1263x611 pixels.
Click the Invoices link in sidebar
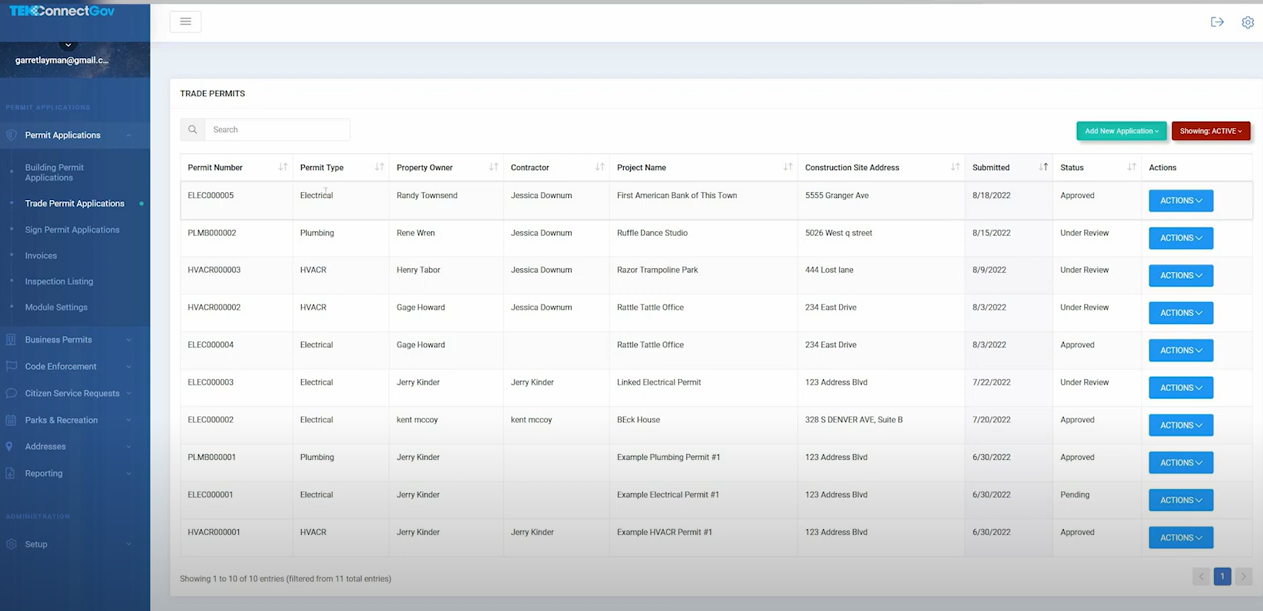pos(41,255)
